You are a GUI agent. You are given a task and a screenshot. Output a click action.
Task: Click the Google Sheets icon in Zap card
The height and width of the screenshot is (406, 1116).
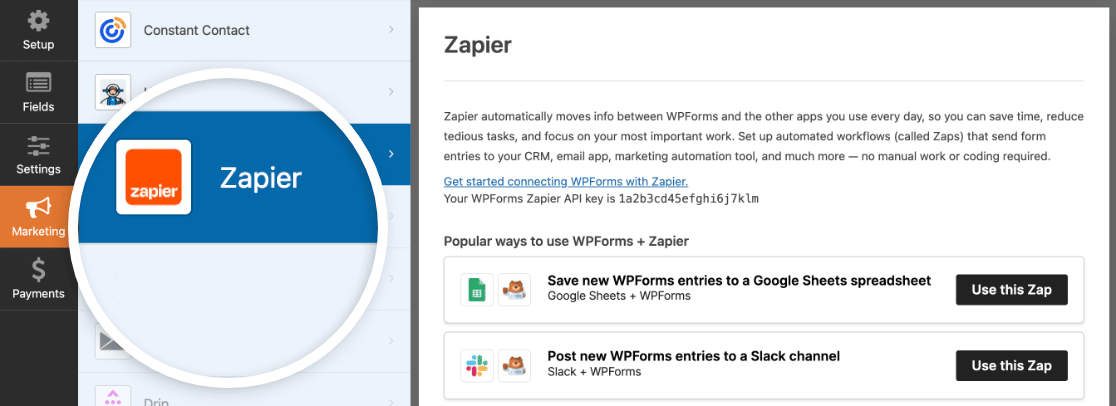[x=477, y=290]
